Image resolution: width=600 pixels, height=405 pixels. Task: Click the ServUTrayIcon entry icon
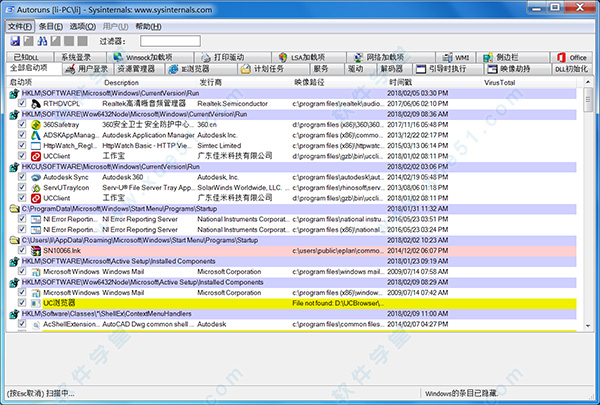pyautogui.click(x=36, y=188)
